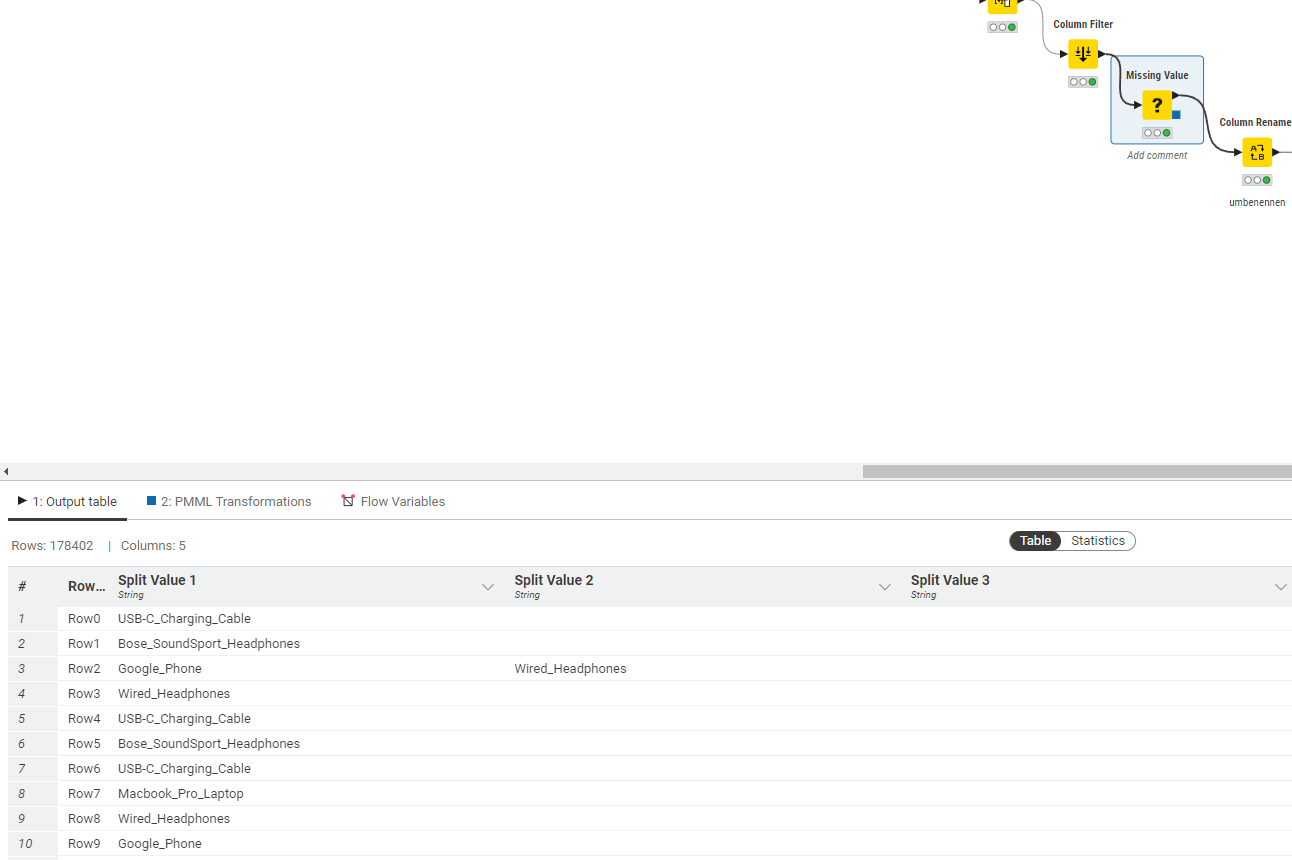Select the Column Rename node icon

(1257, 152)
